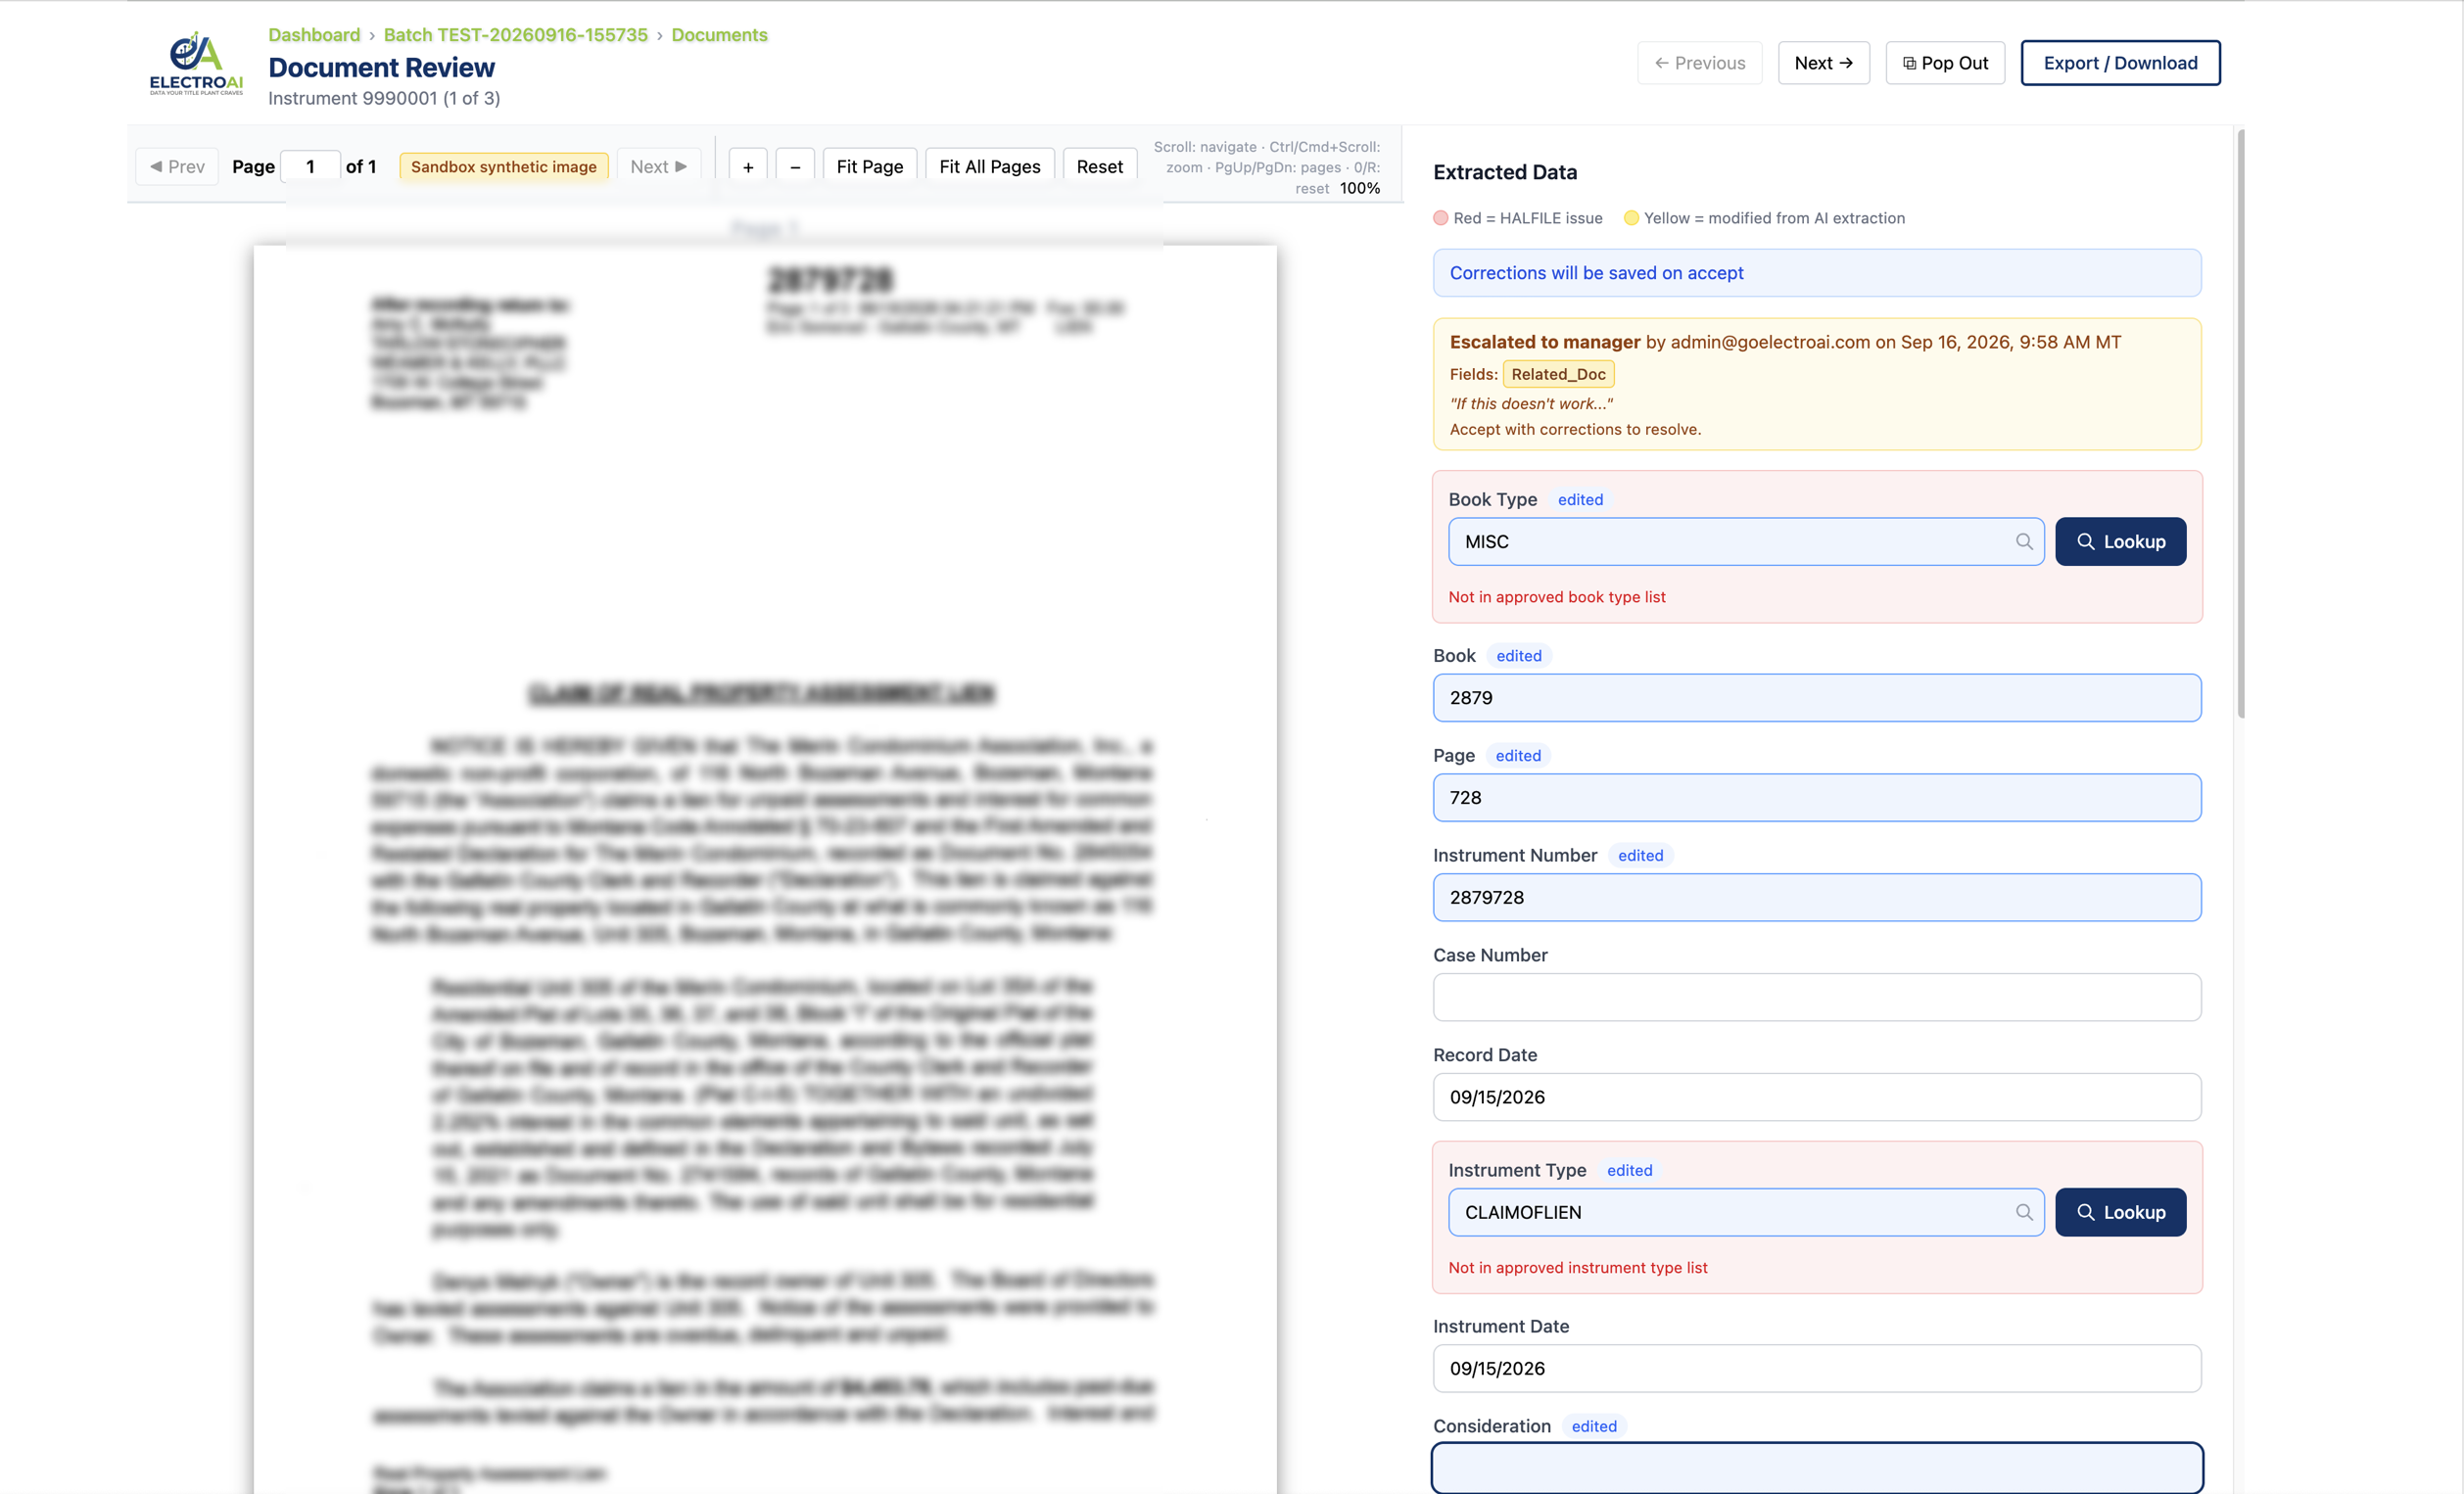The height and width of the screenshot is (1494, 2464).
Task: Click Instrument Number field 2879728
Action: tap(1816, 897)
